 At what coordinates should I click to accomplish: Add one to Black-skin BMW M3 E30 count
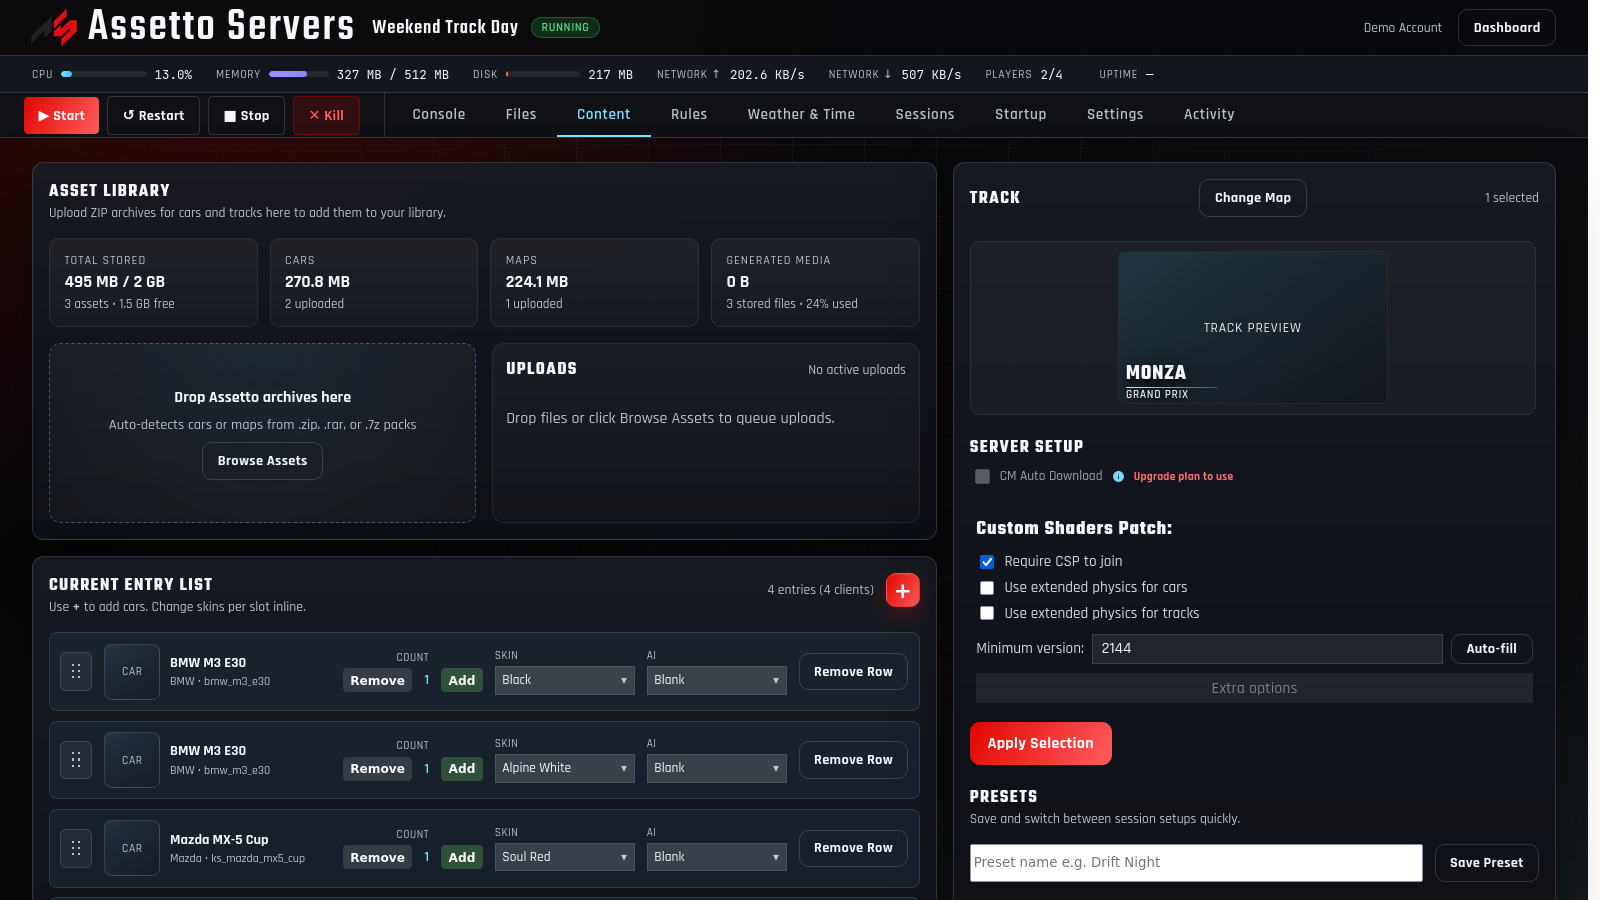(462, 680)
